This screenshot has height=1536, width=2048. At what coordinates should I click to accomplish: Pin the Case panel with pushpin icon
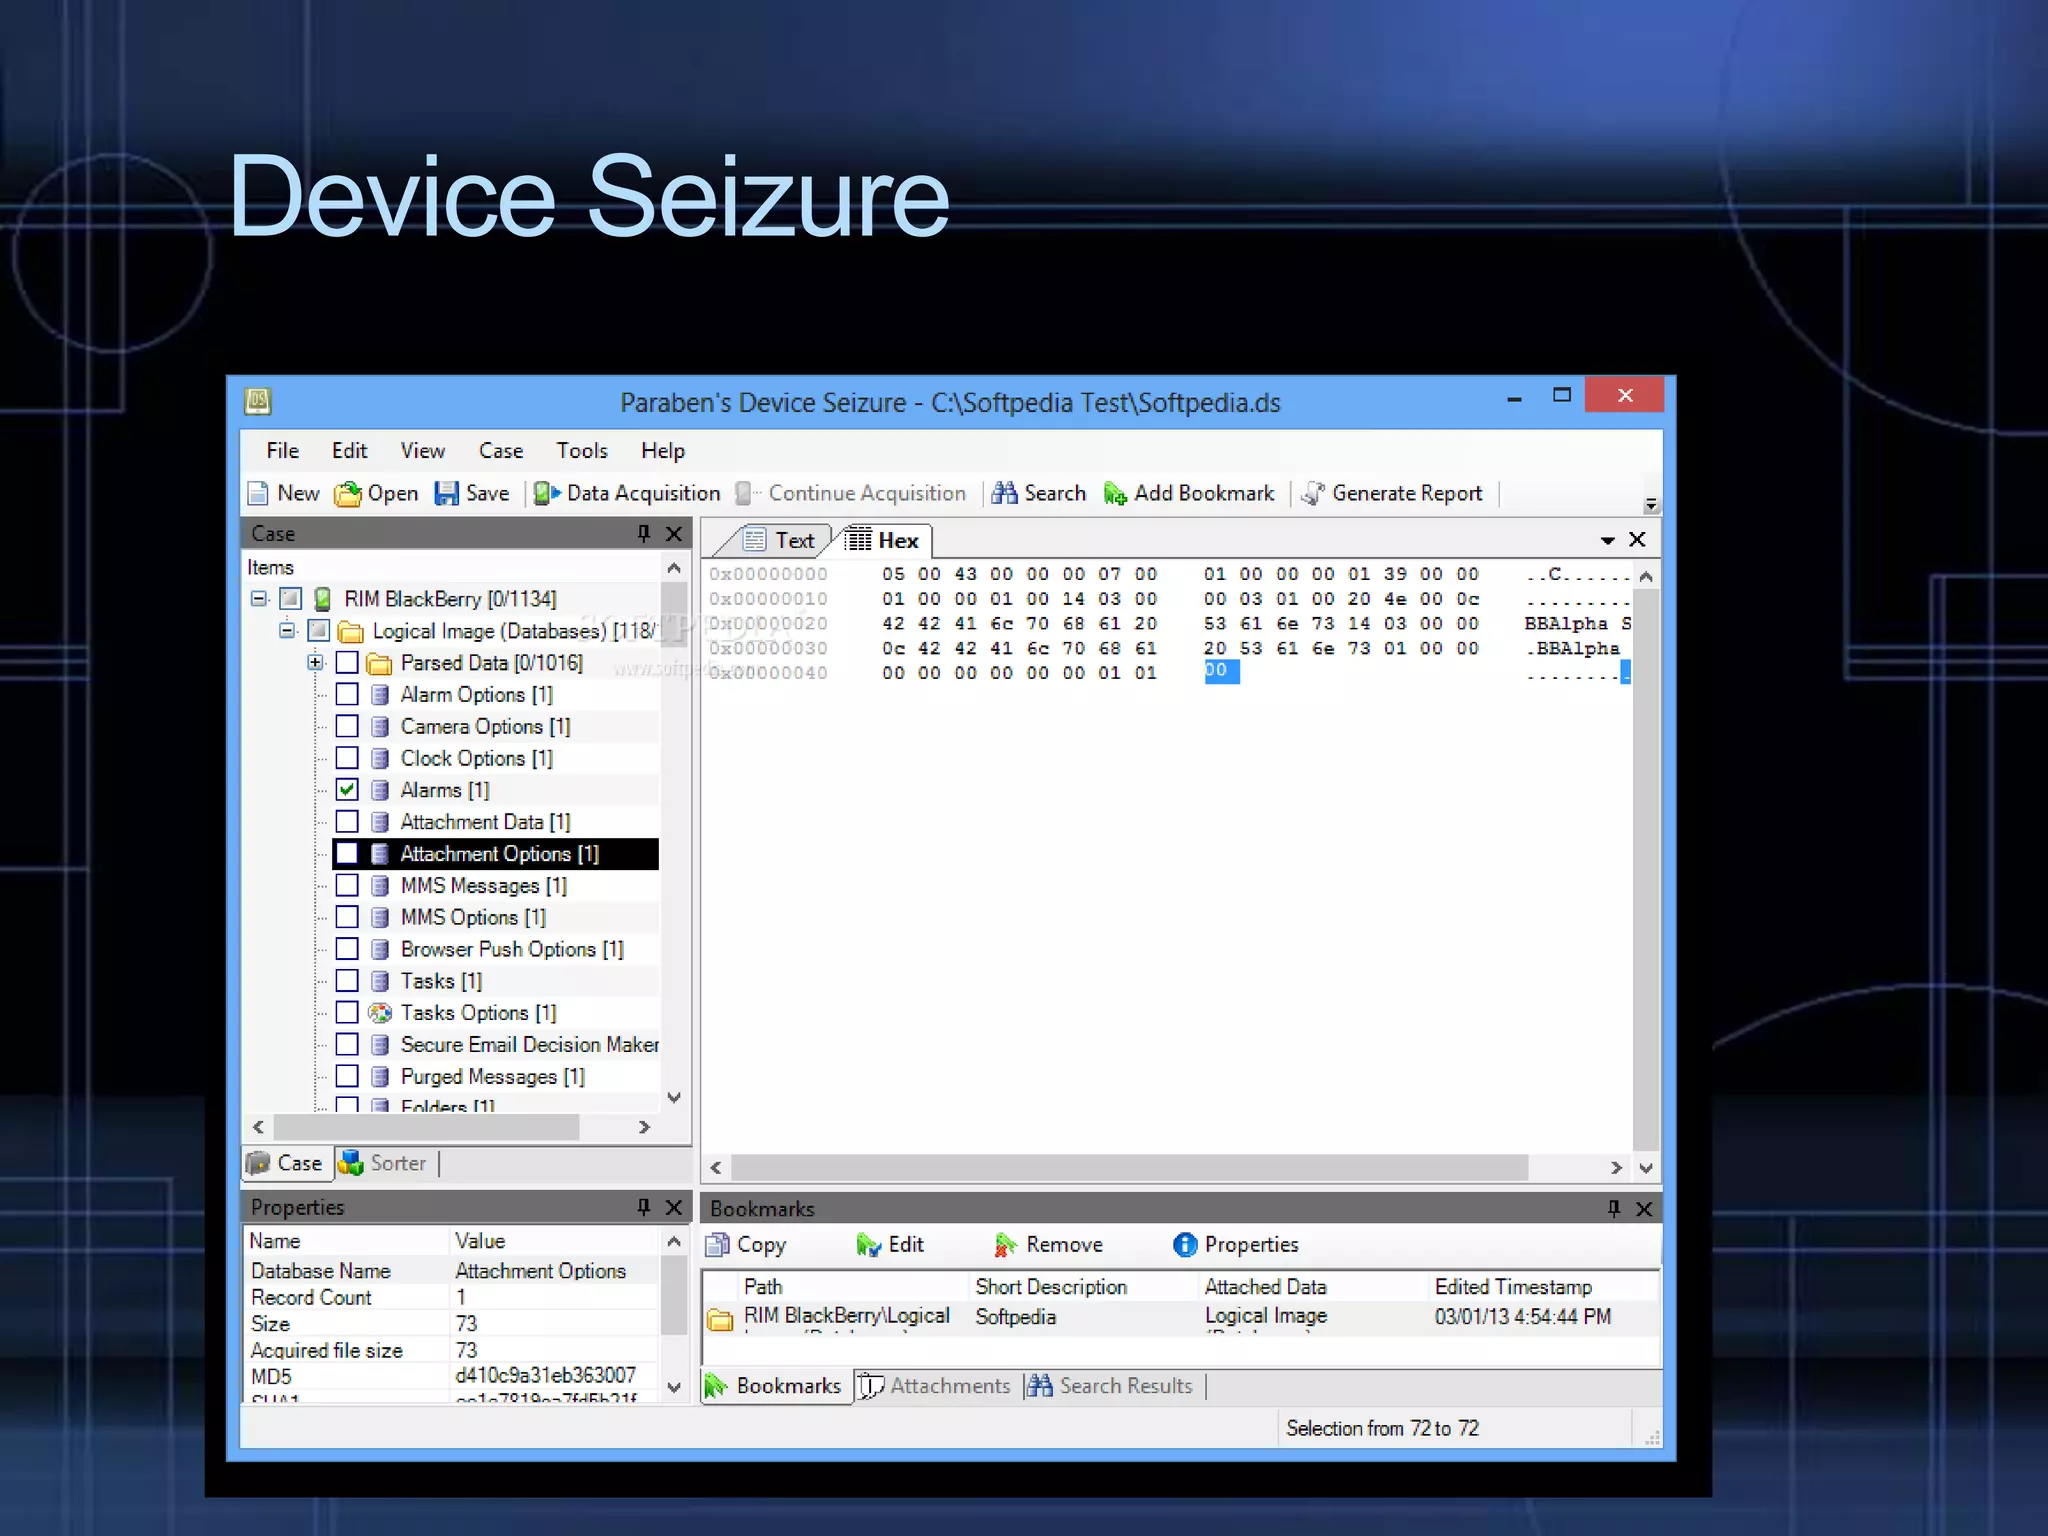tap(643, 534)
